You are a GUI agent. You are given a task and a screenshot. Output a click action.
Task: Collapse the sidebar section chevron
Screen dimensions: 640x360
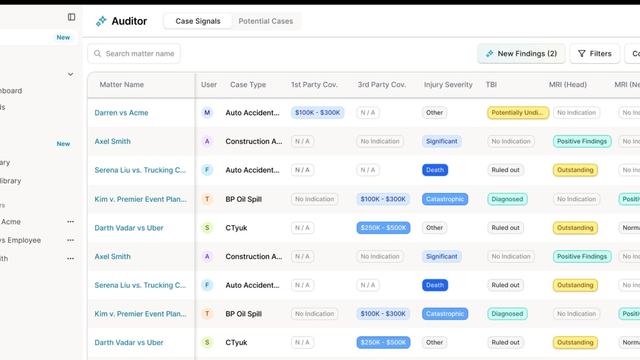(x=71, y=74)
